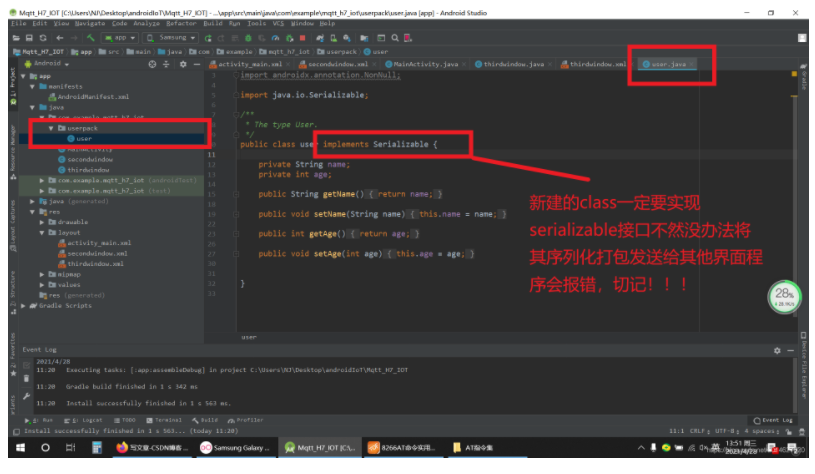Click the Run app icon in toolbar

click(208, 38)
